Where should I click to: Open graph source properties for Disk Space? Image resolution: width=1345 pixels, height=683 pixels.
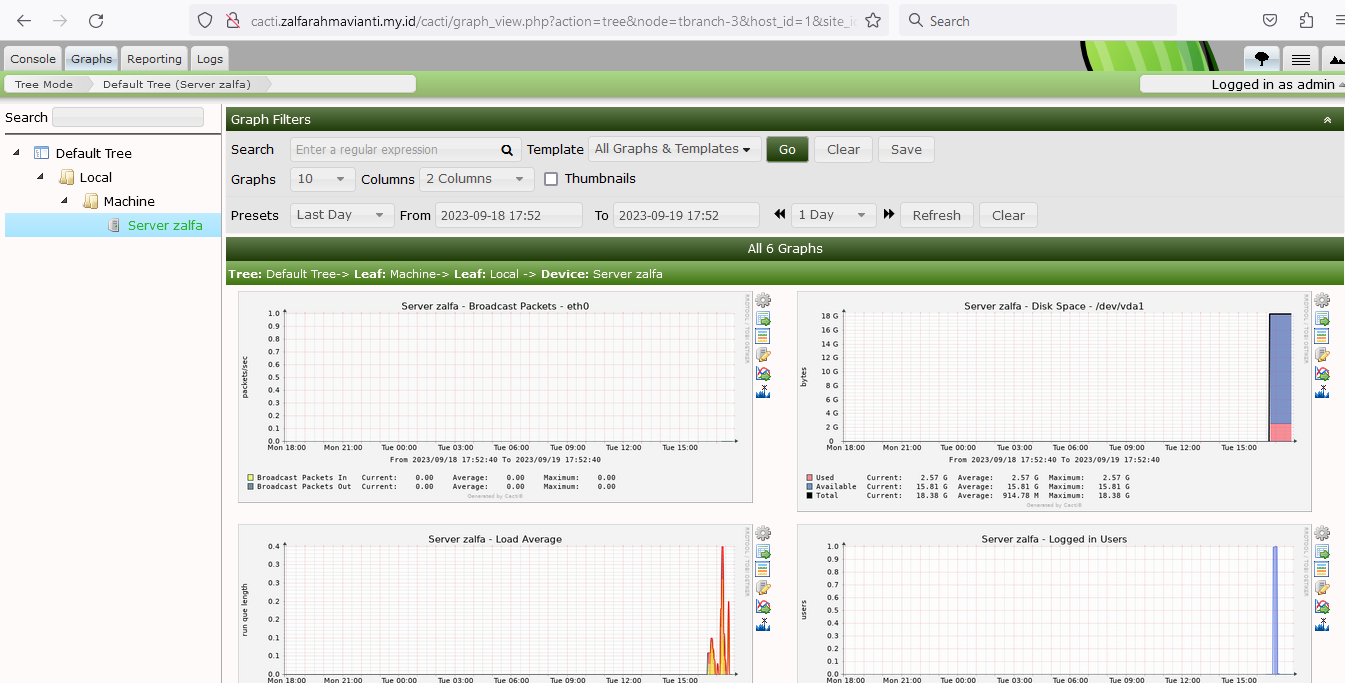(x=1322, y=354)
